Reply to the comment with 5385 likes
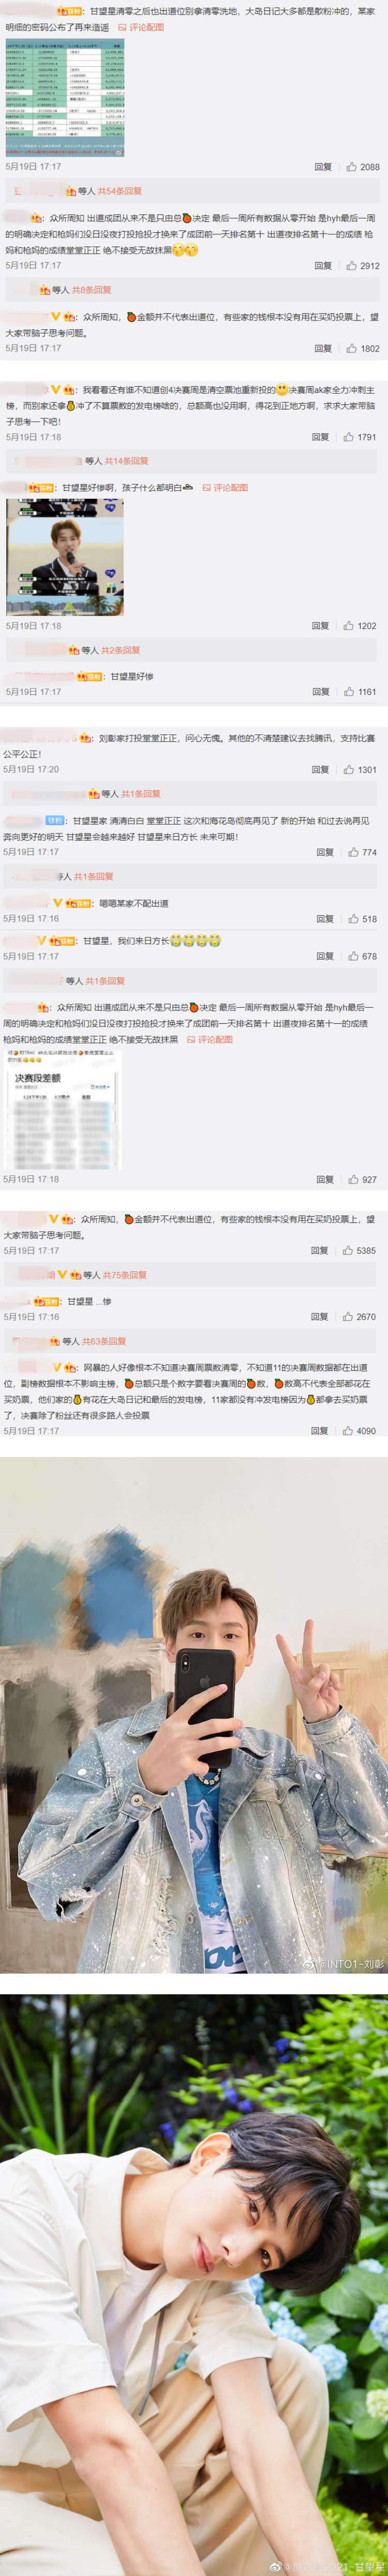Image resolution: width=388 pixels, height=2576 pixels. 319,1251
